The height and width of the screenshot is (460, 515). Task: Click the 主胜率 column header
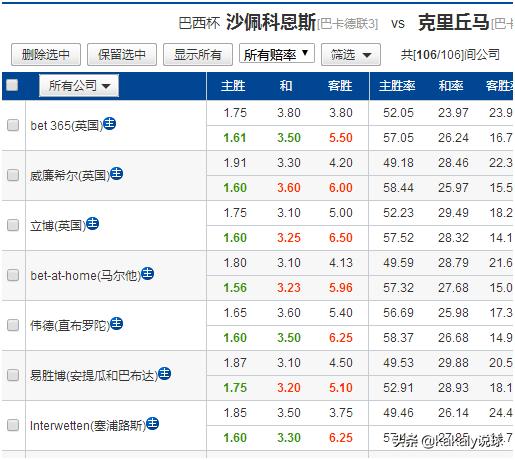[x=397, y=86]
